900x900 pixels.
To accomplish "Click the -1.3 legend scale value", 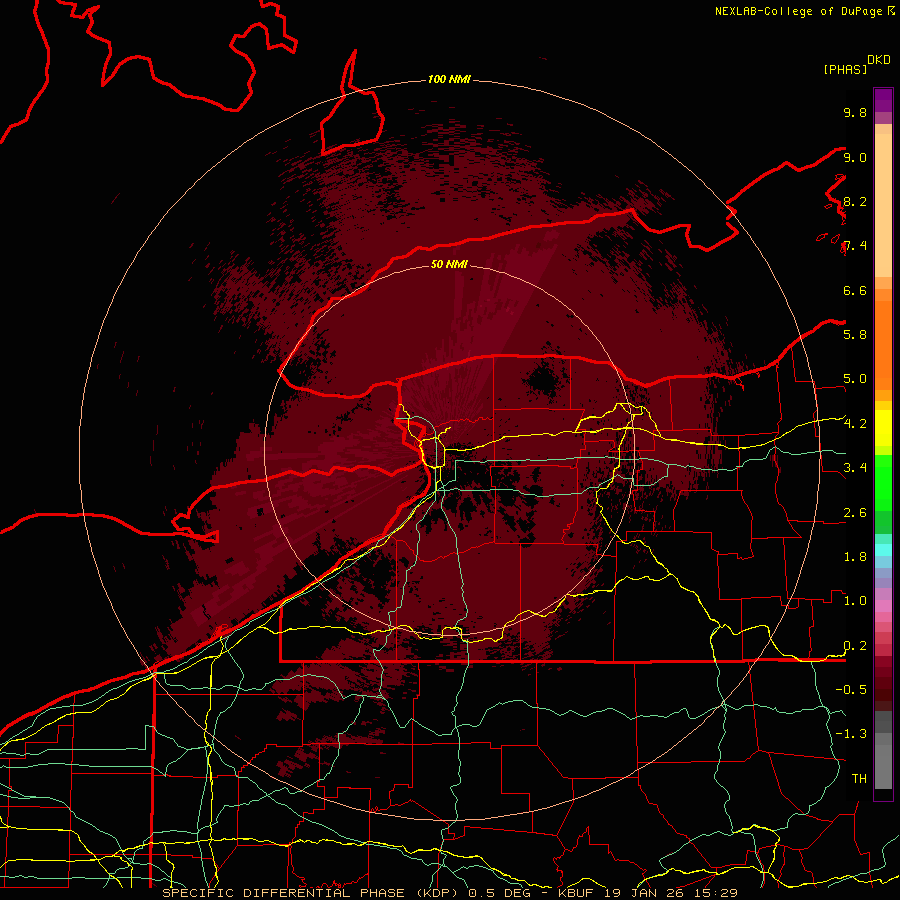I will [851, 734].
